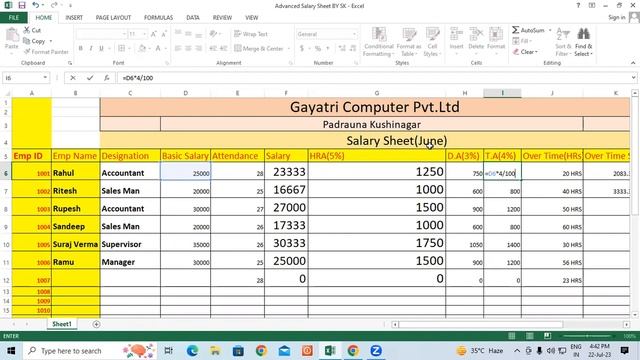Click the font color A swatch
The image size is (640, 360).
tap(158, 48)
